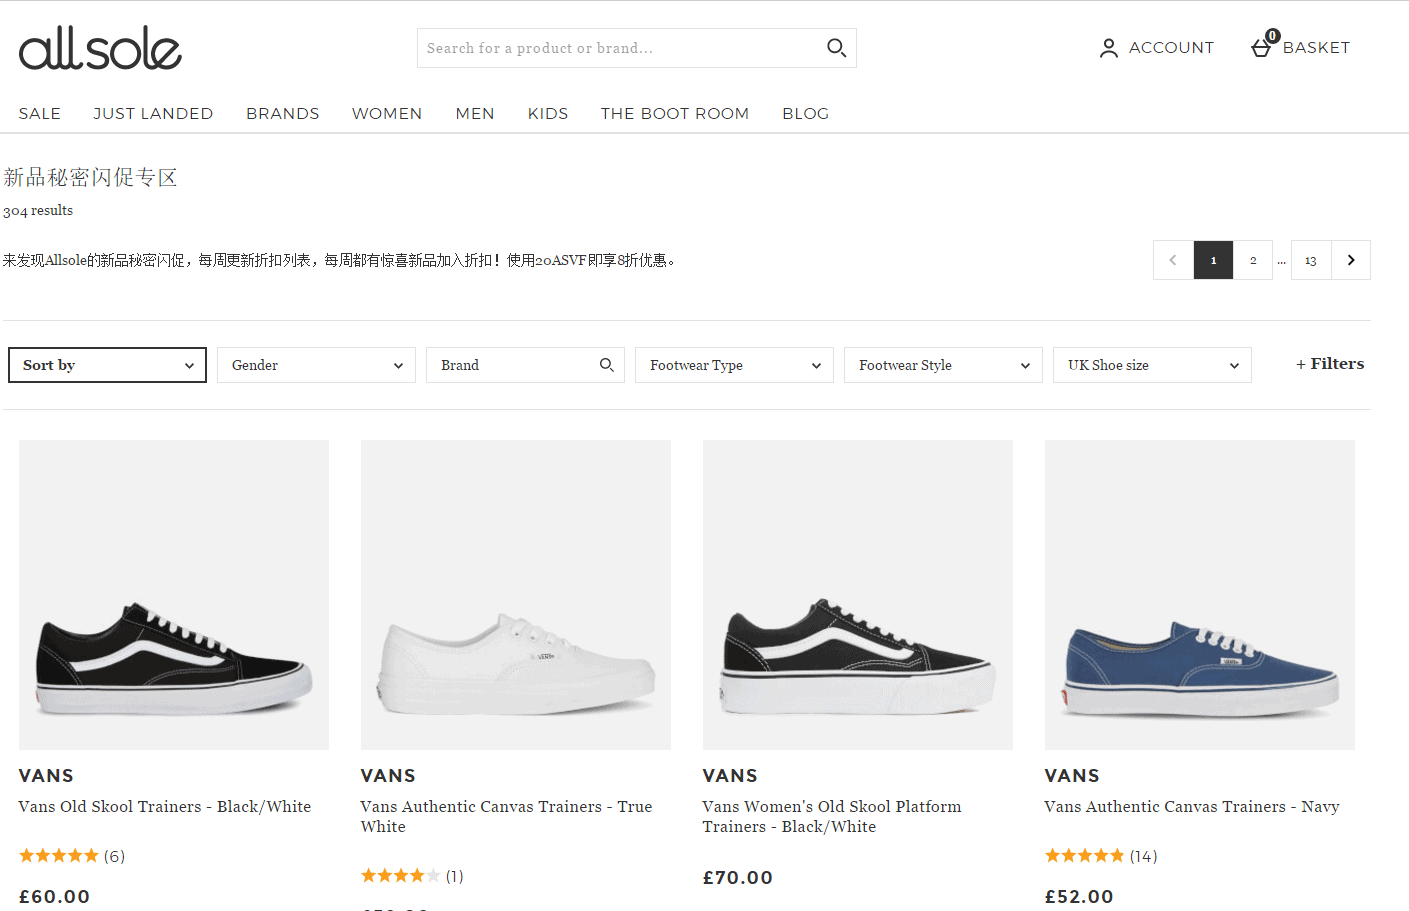Expand the Footwear Style dropdown
Image resolution: width=1409 pixels, height=911 pixels.
[943, 365]
